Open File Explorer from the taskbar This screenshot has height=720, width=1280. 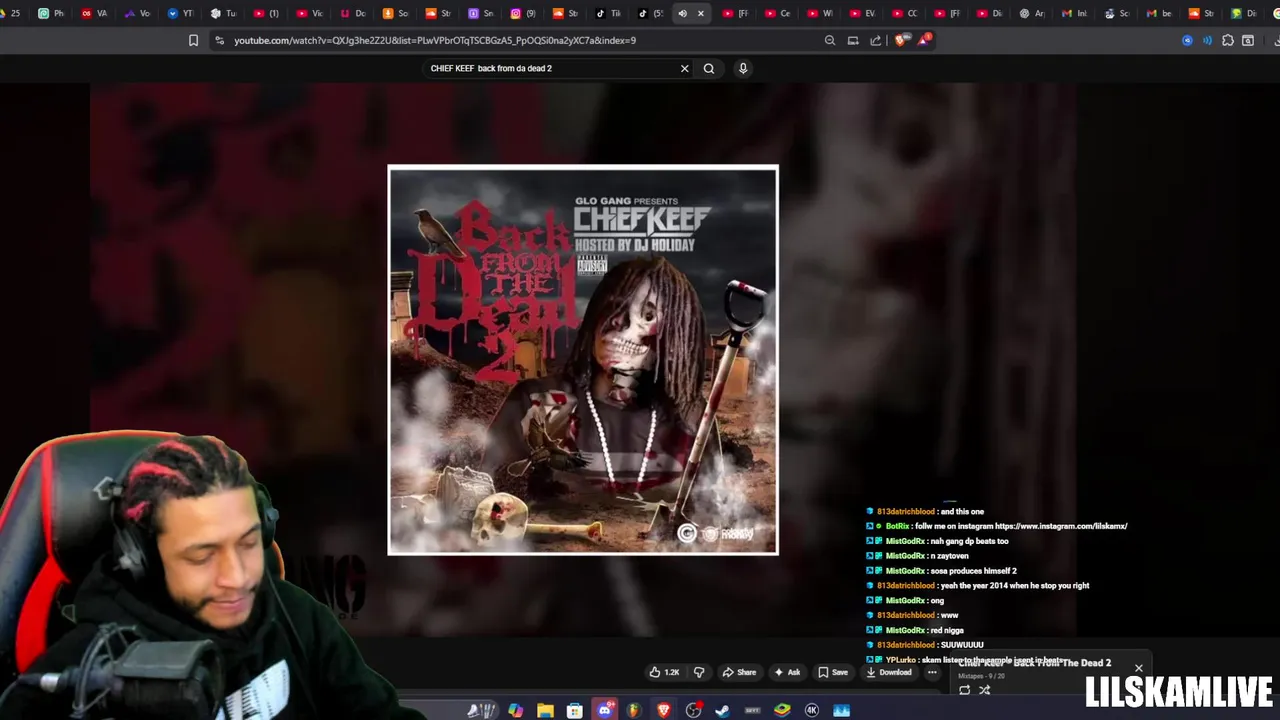[545, 710]
